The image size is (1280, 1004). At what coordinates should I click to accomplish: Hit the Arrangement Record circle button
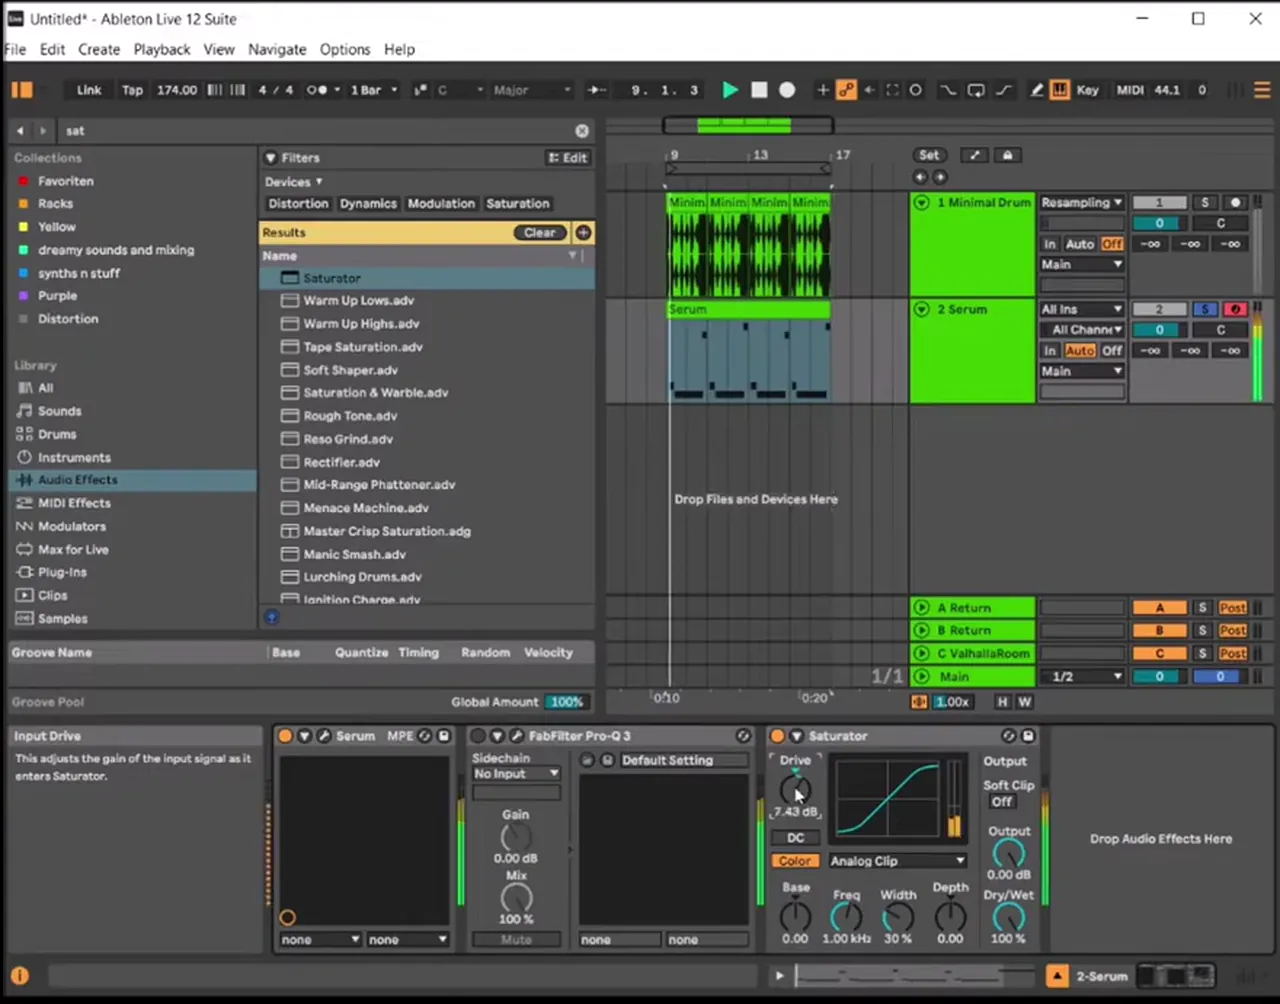787,90
